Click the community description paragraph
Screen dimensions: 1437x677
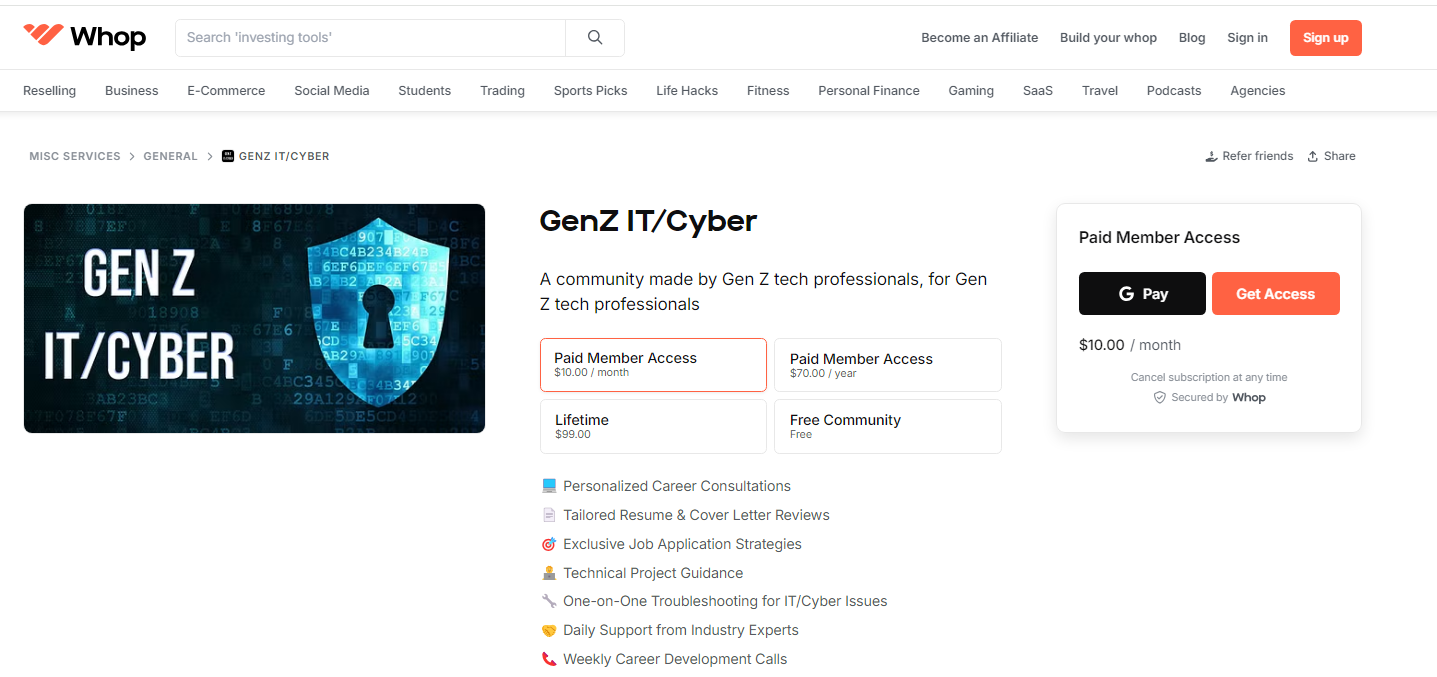(763, 291)
